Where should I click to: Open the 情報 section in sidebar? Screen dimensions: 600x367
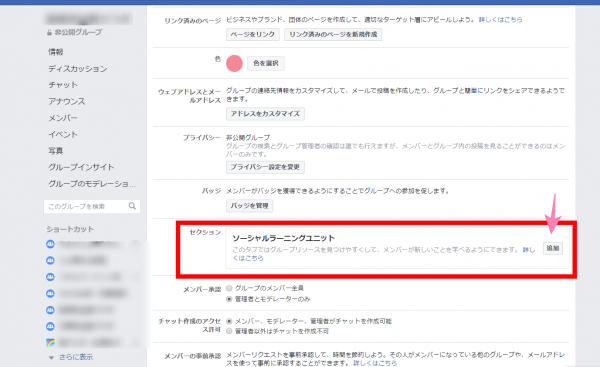55,52
